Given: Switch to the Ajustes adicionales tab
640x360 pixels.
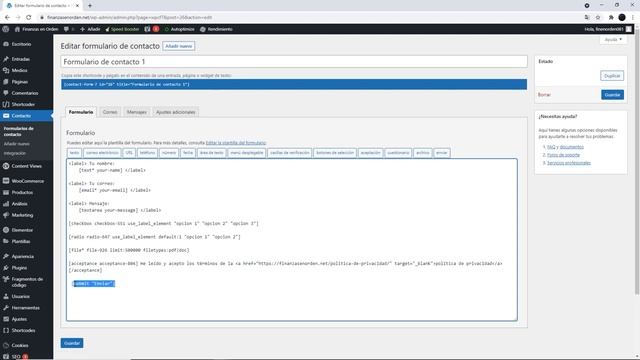Looking at the screenshot, I should coord(176,112).
